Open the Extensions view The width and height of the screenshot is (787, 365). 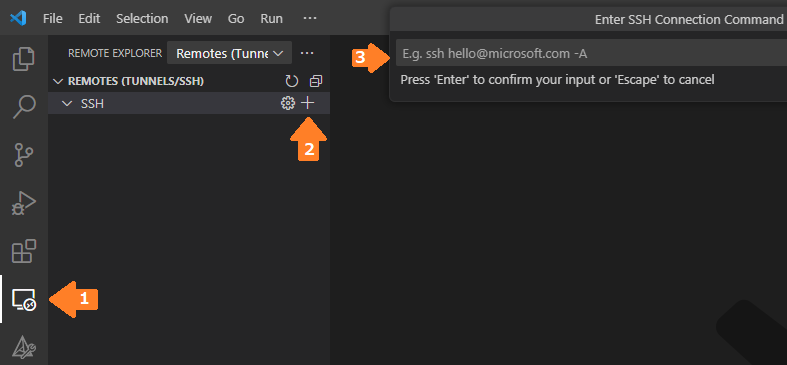pyautogui.click(x=24, y=251)
